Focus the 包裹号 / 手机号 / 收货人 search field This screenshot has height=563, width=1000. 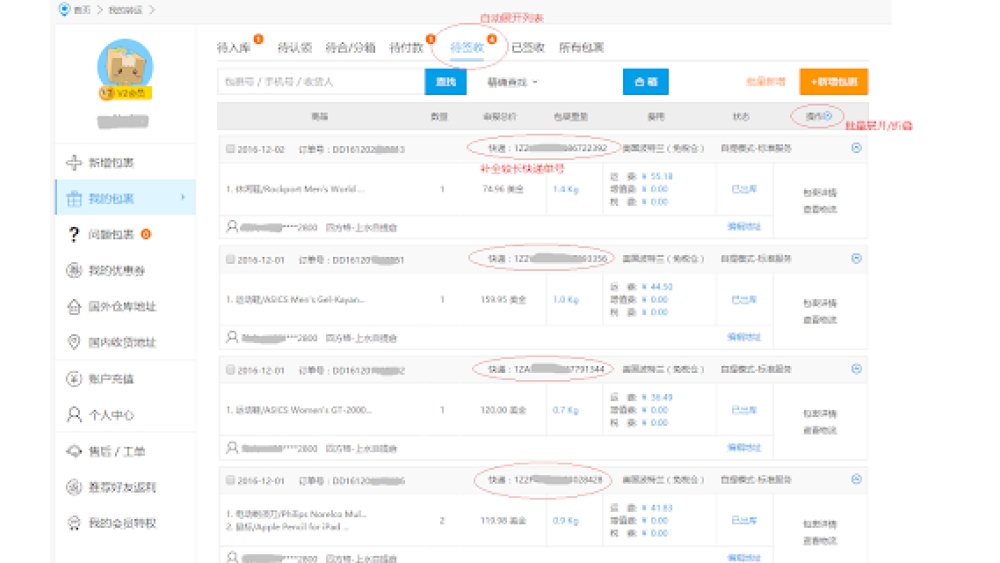pos(321,82)
